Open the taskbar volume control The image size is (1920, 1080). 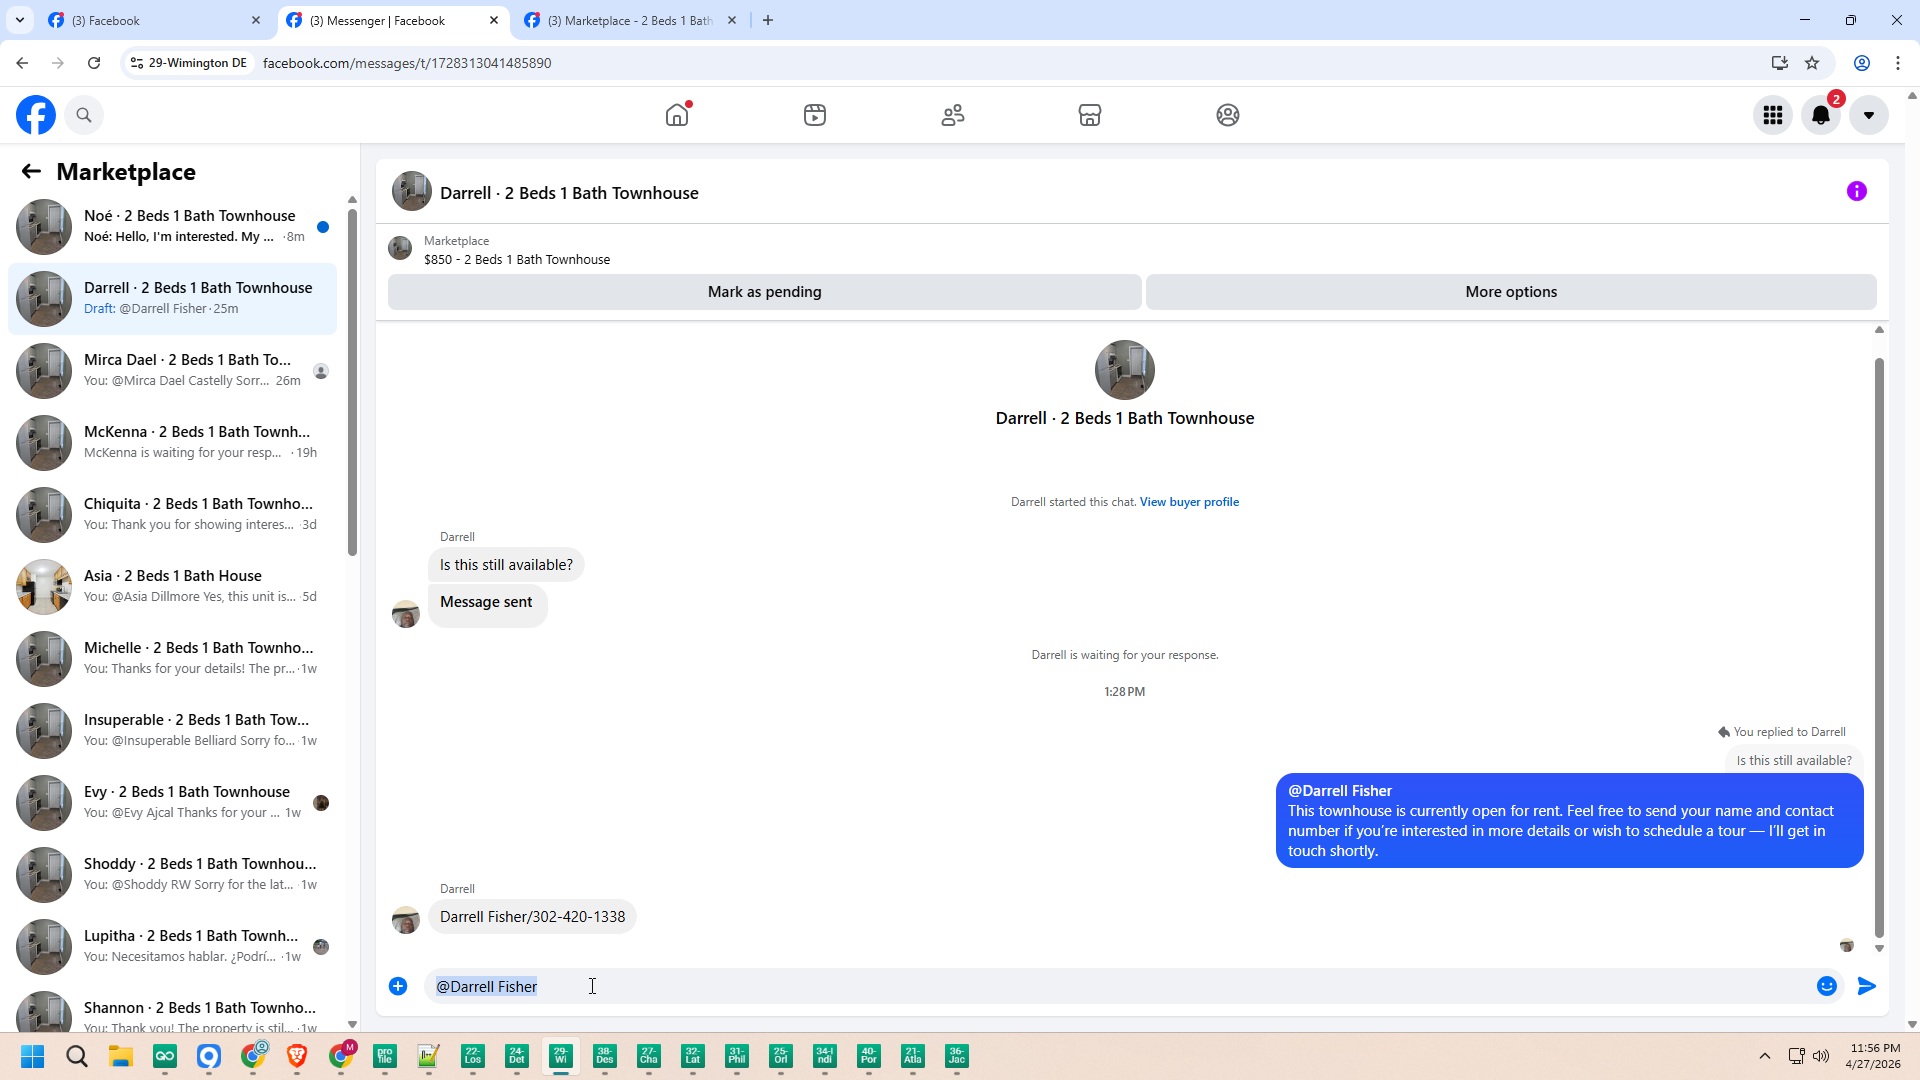tap(1821, 1056)
